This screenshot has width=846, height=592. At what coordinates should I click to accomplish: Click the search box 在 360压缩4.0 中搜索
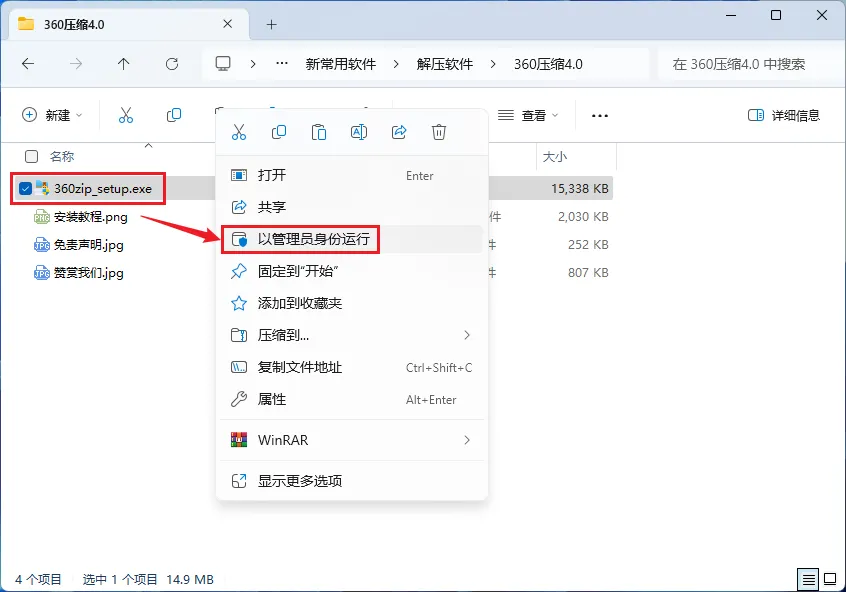point(750,64)
